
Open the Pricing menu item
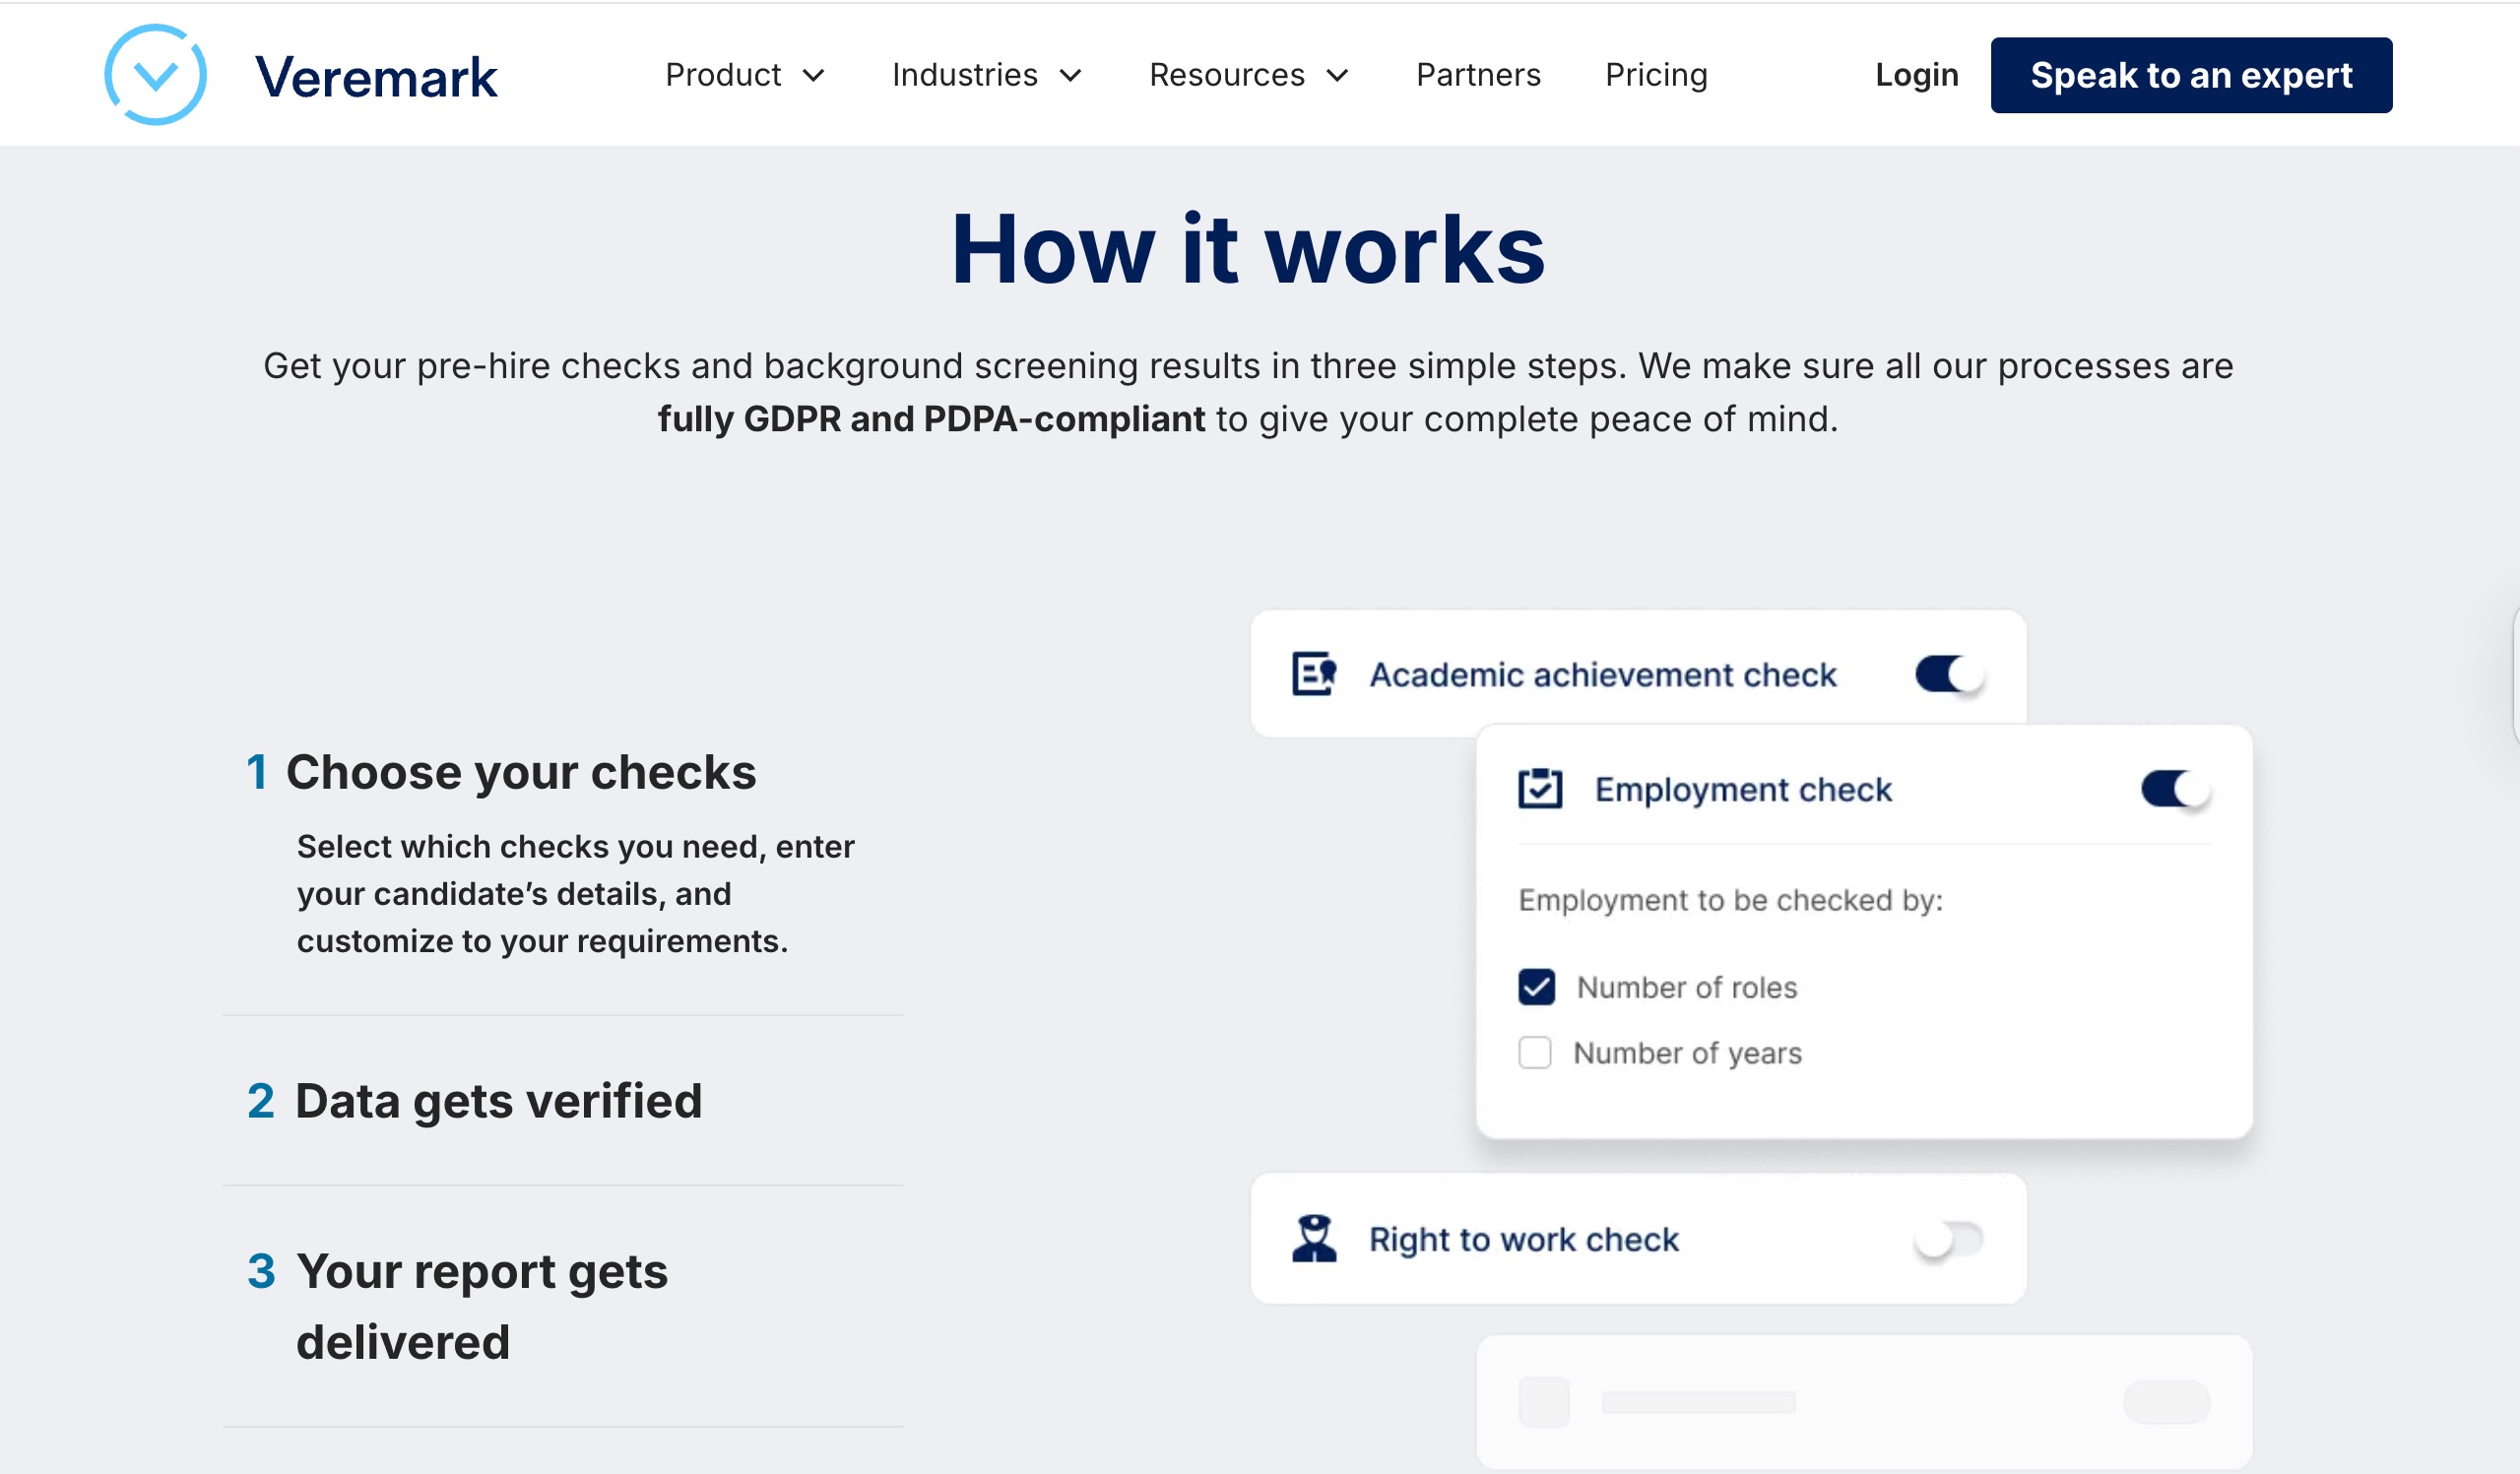coord(1656,75)
